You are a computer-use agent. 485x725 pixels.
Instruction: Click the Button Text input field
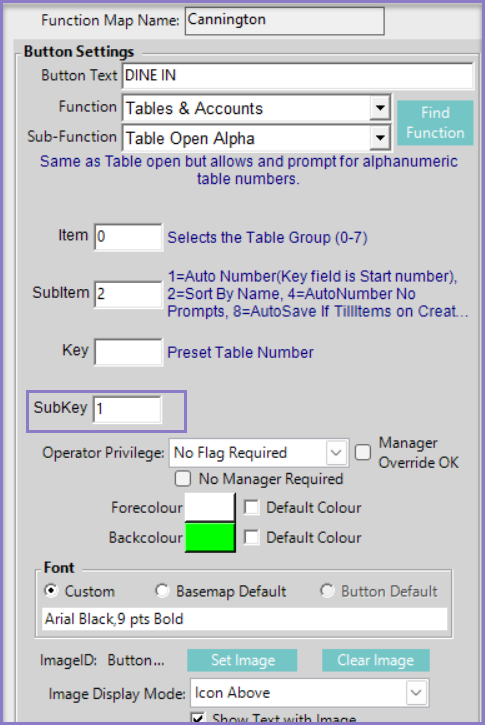pos(298,75)
